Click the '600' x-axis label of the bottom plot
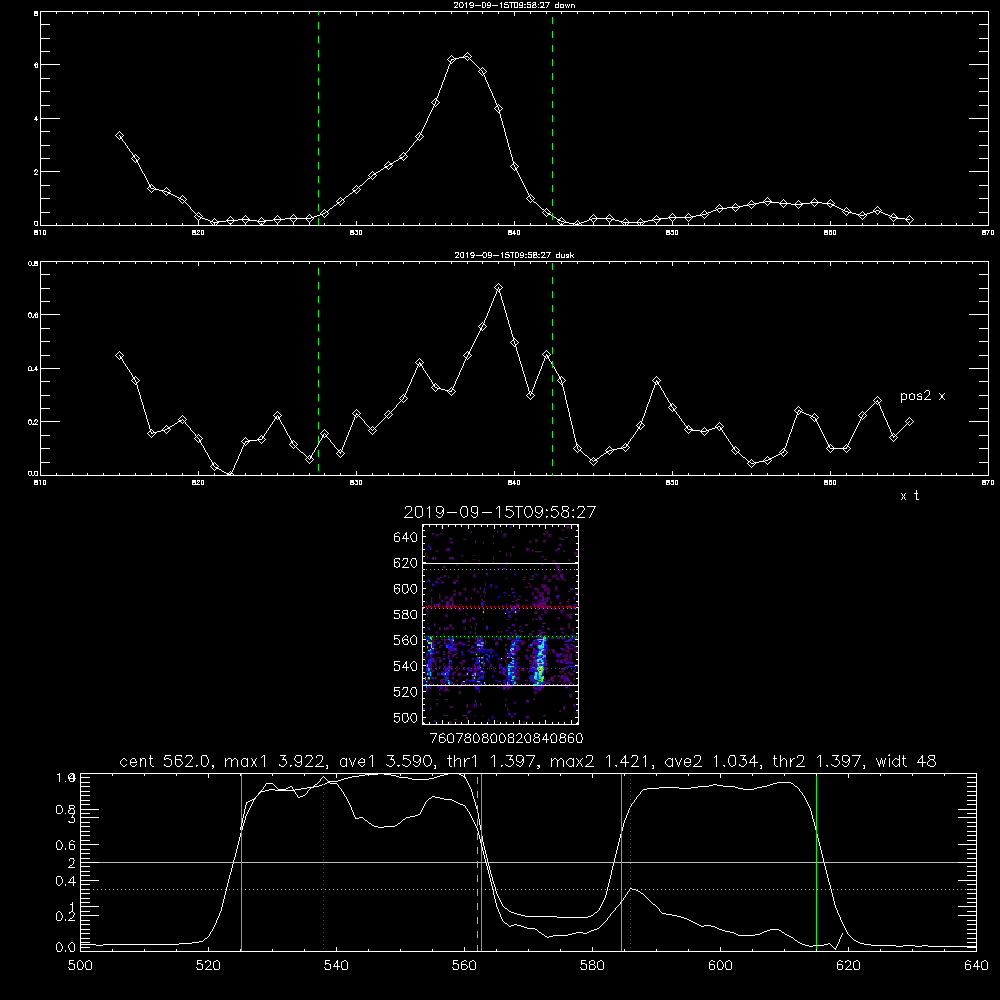The width and height of the screenshot is (1000, 1000). (720, 966)
